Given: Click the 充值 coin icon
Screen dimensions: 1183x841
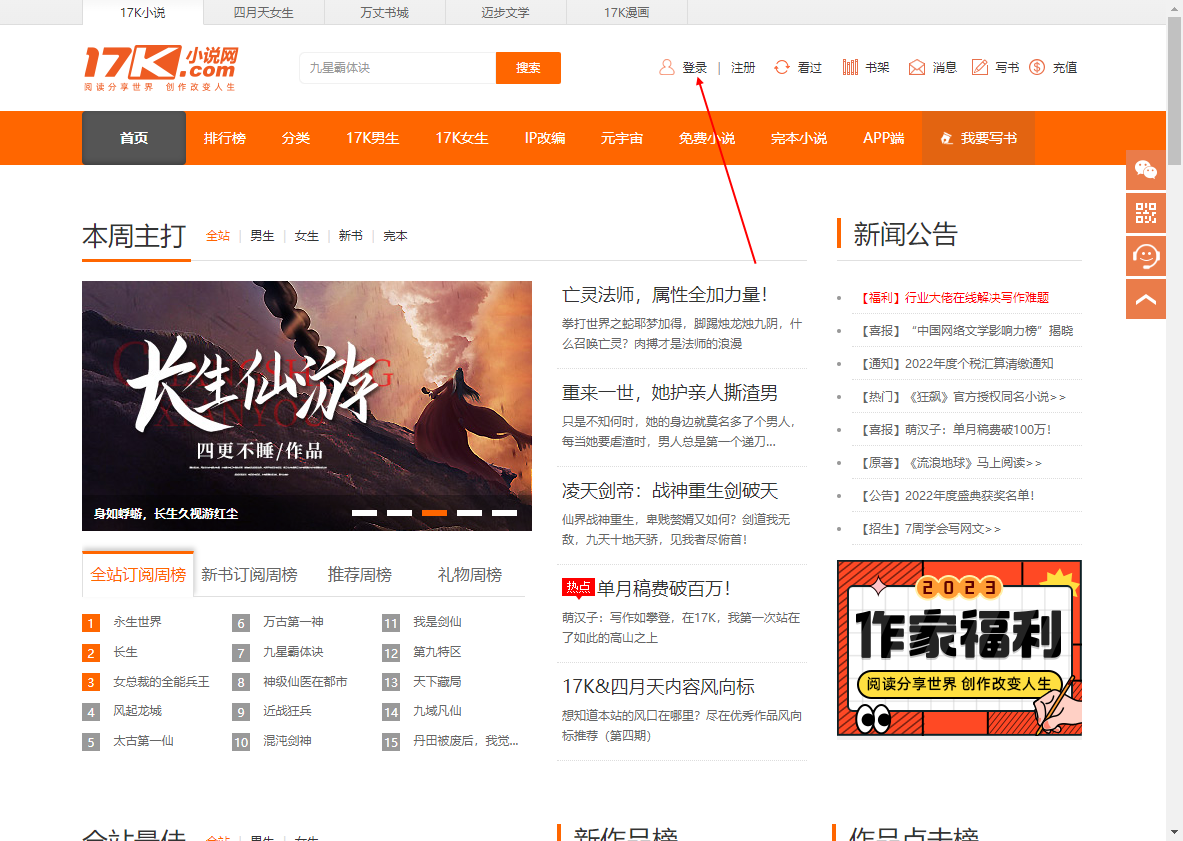Looking at the screenshot, I should coord(1037,67).
